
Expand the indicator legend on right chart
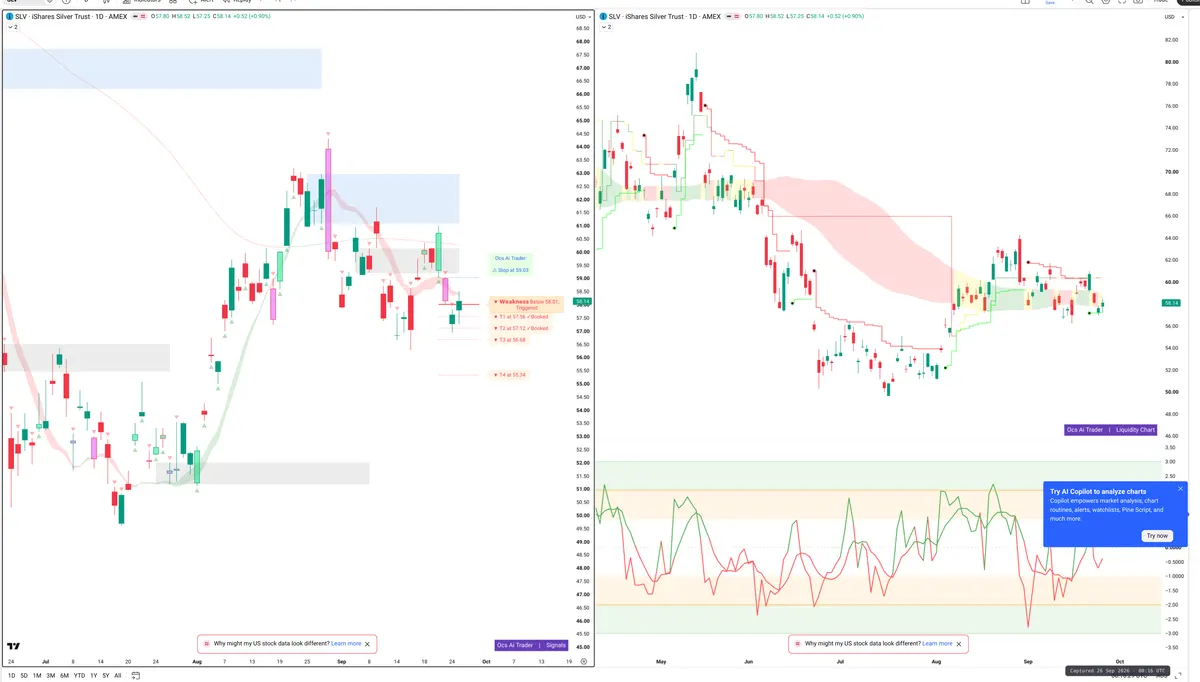click(x=606, y=27)
